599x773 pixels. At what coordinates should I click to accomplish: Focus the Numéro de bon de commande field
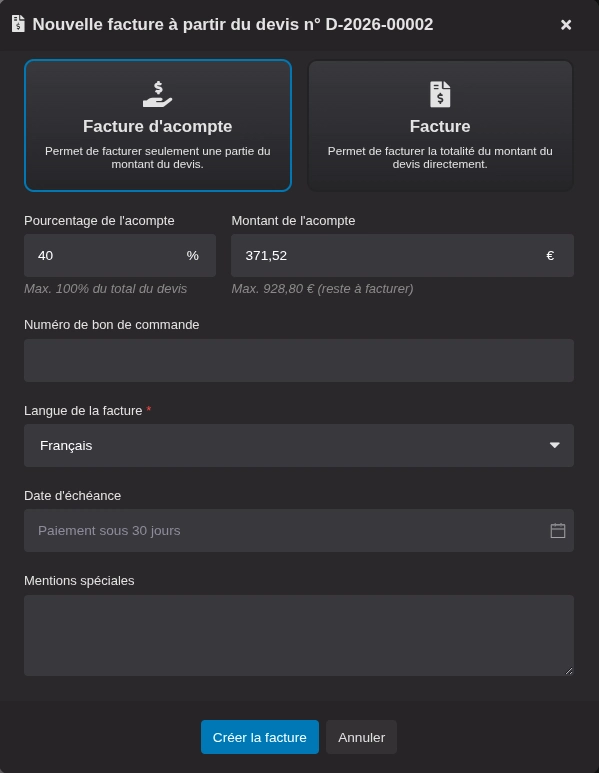pos(299,360)
